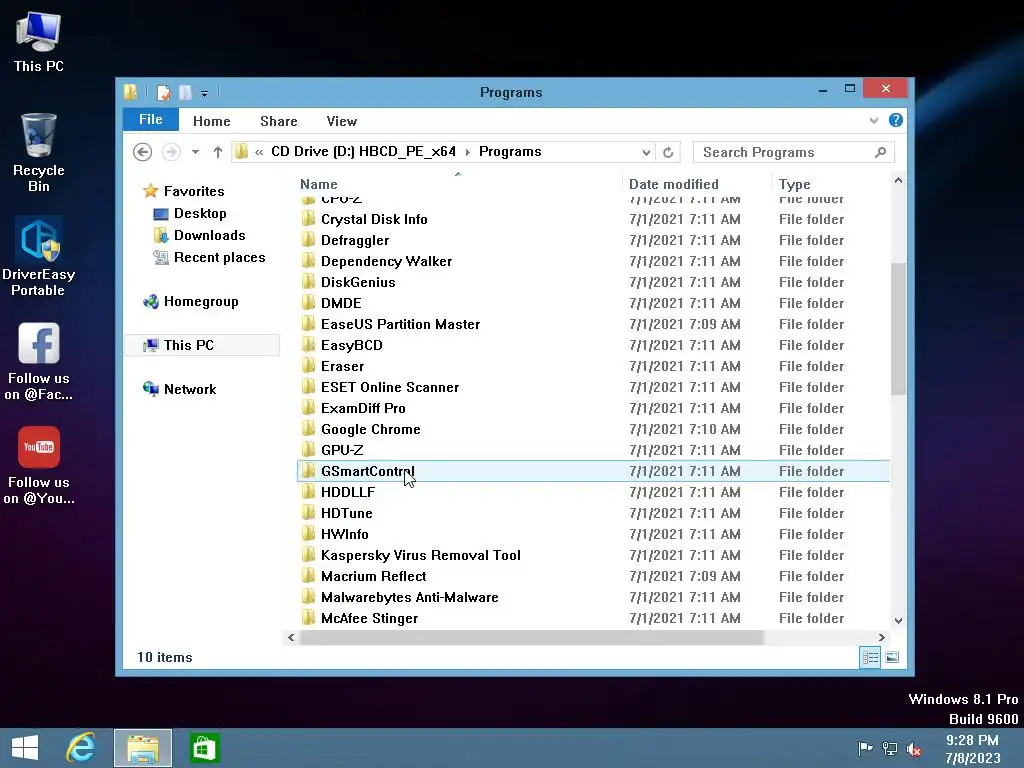Click horizontal scrollbar left arrow

pyautogui.click(x=291, y=637)
